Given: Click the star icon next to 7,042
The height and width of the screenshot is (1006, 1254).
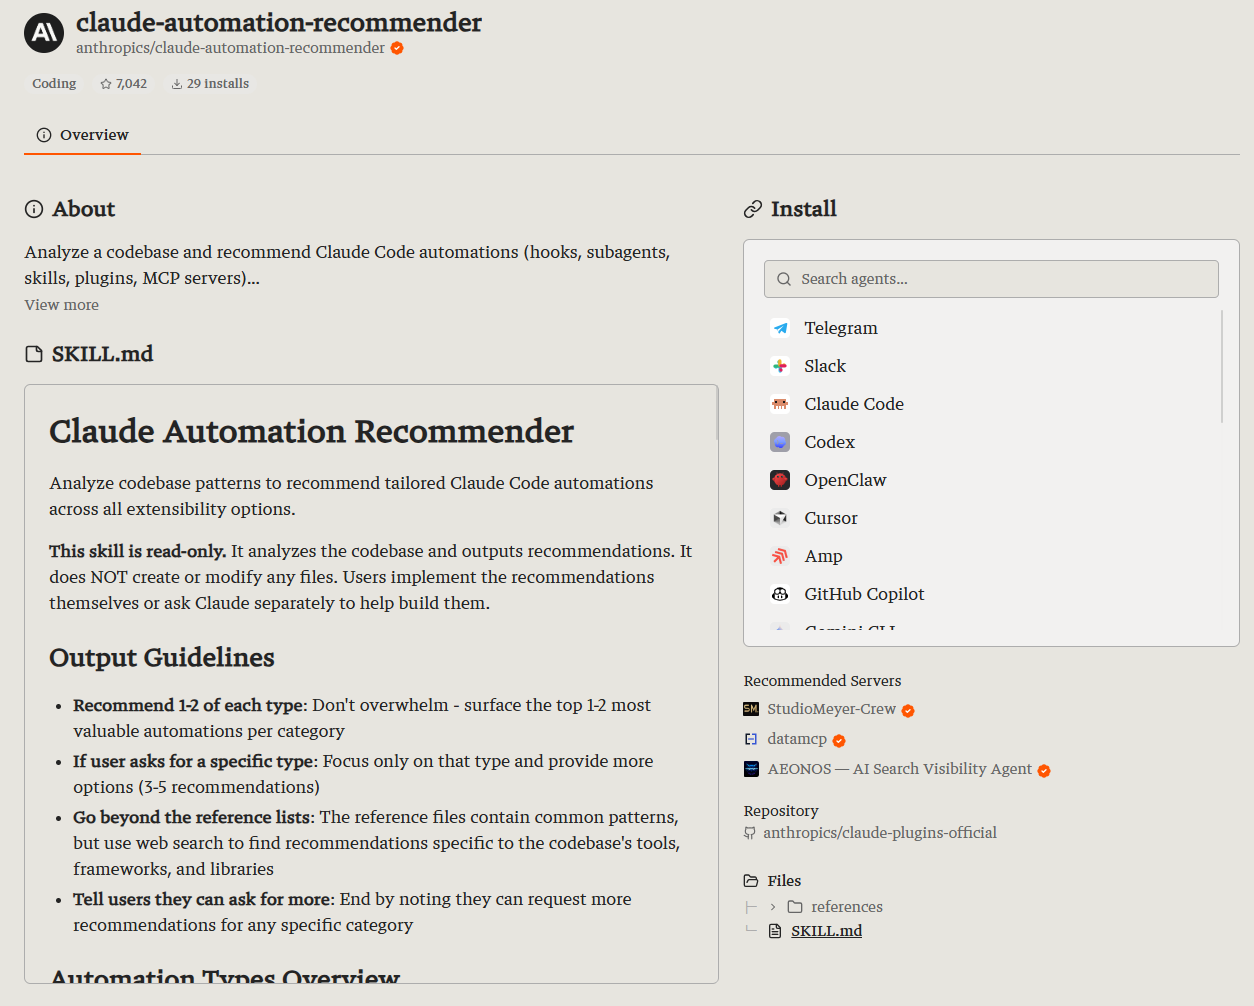Looking at the screenshot, I should pyautogui.click(x=106, y=84).
